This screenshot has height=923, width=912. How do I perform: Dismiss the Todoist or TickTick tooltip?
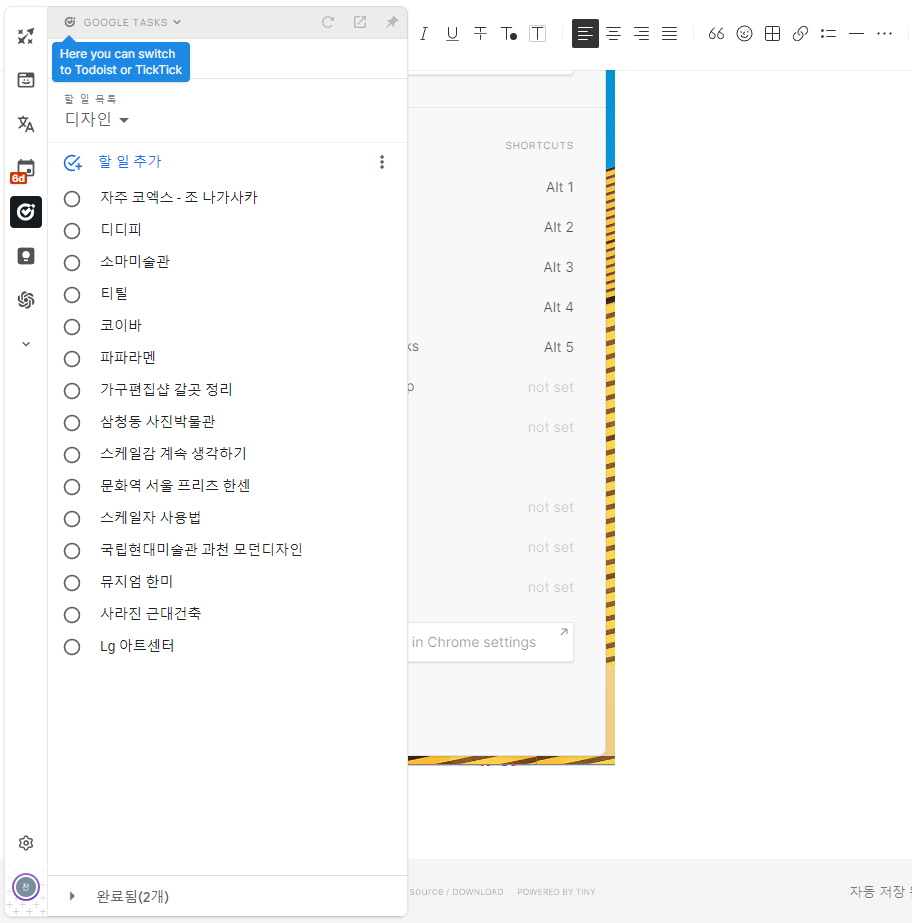(x=121, y=62)
